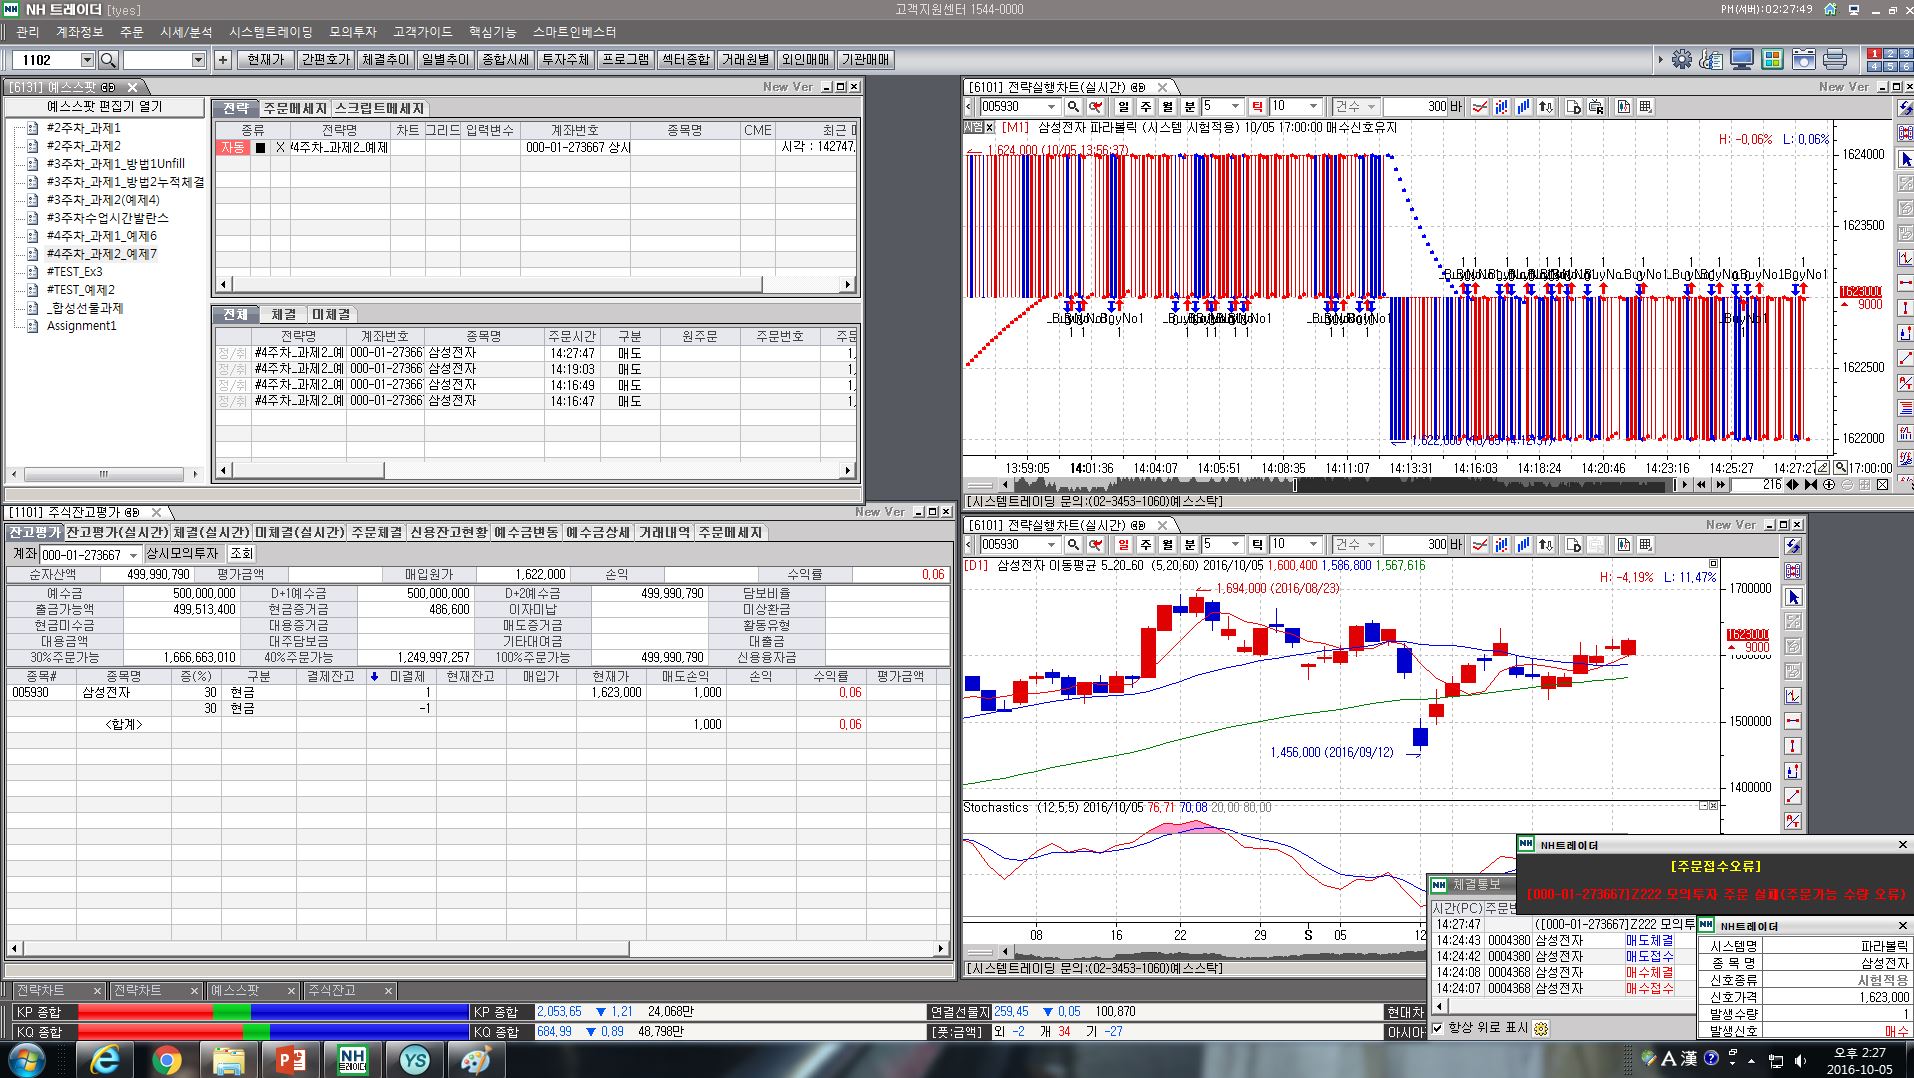The width and height of the screenshot is (1914, 1078).
Task: Open PowerPoint from the Windows taskbar
Action: pos(290,1059)
